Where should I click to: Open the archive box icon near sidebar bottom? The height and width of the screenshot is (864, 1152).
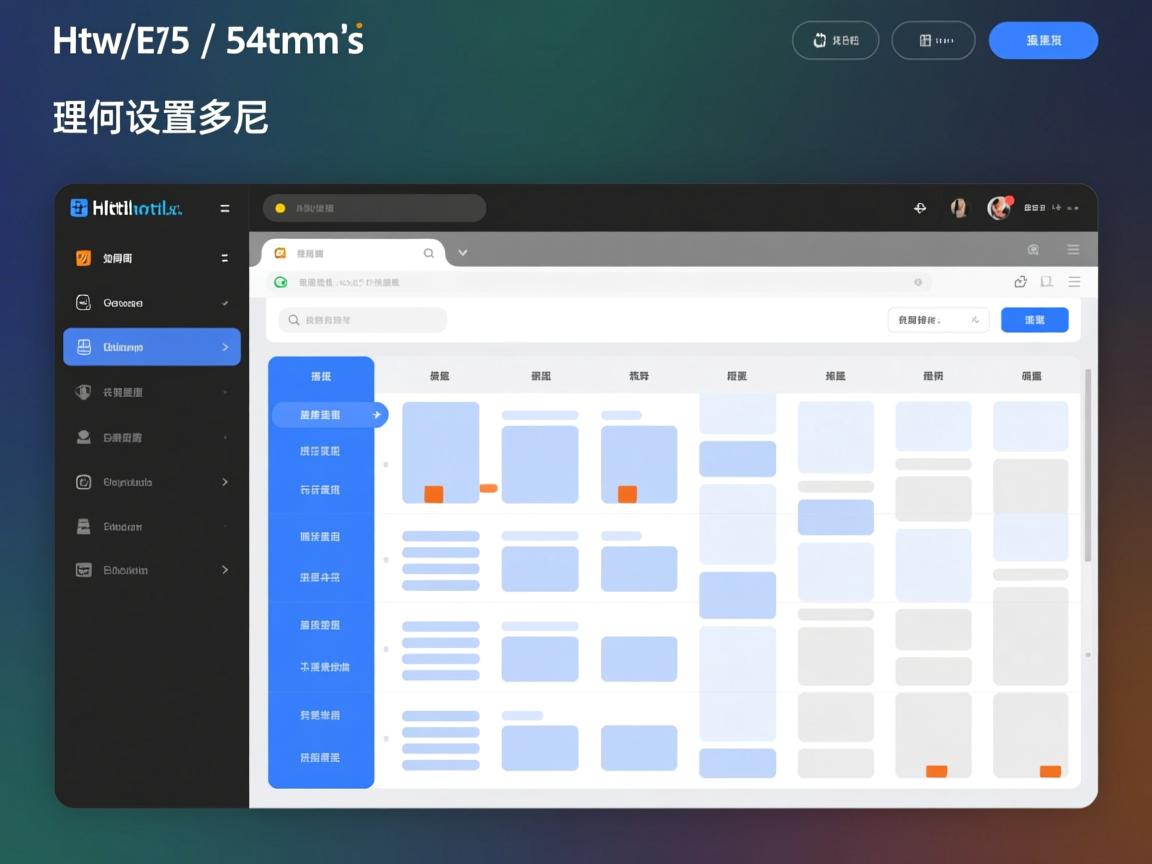point(85,526)
